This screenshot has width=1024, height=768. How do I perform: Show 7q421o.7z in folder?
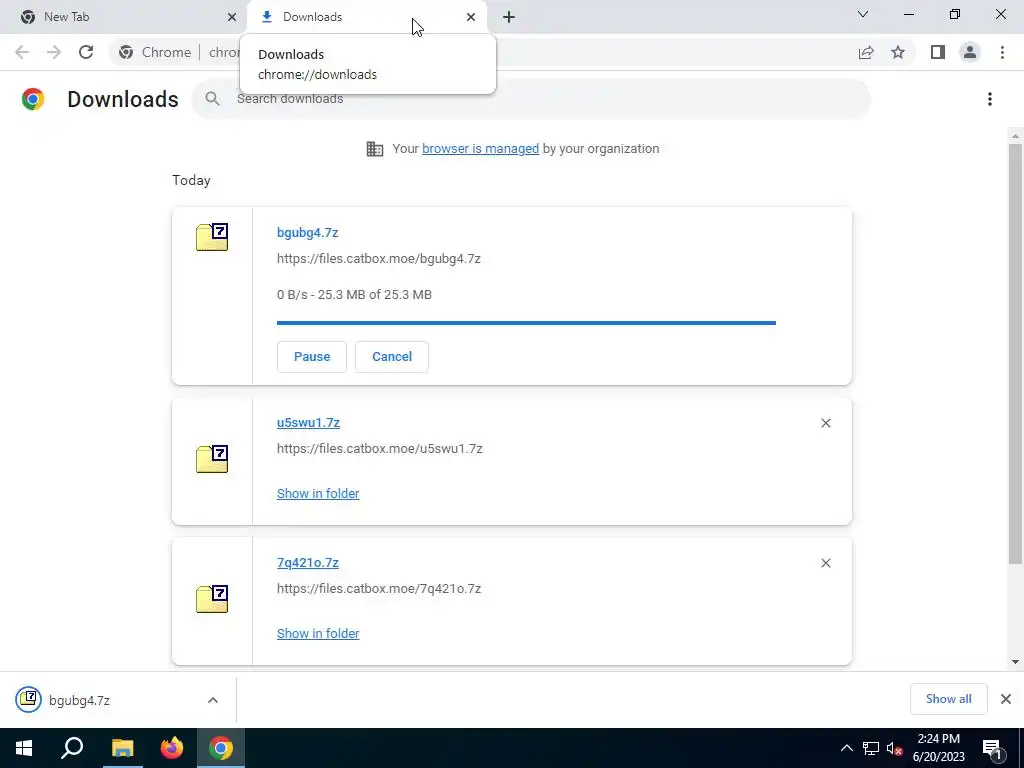318,633
